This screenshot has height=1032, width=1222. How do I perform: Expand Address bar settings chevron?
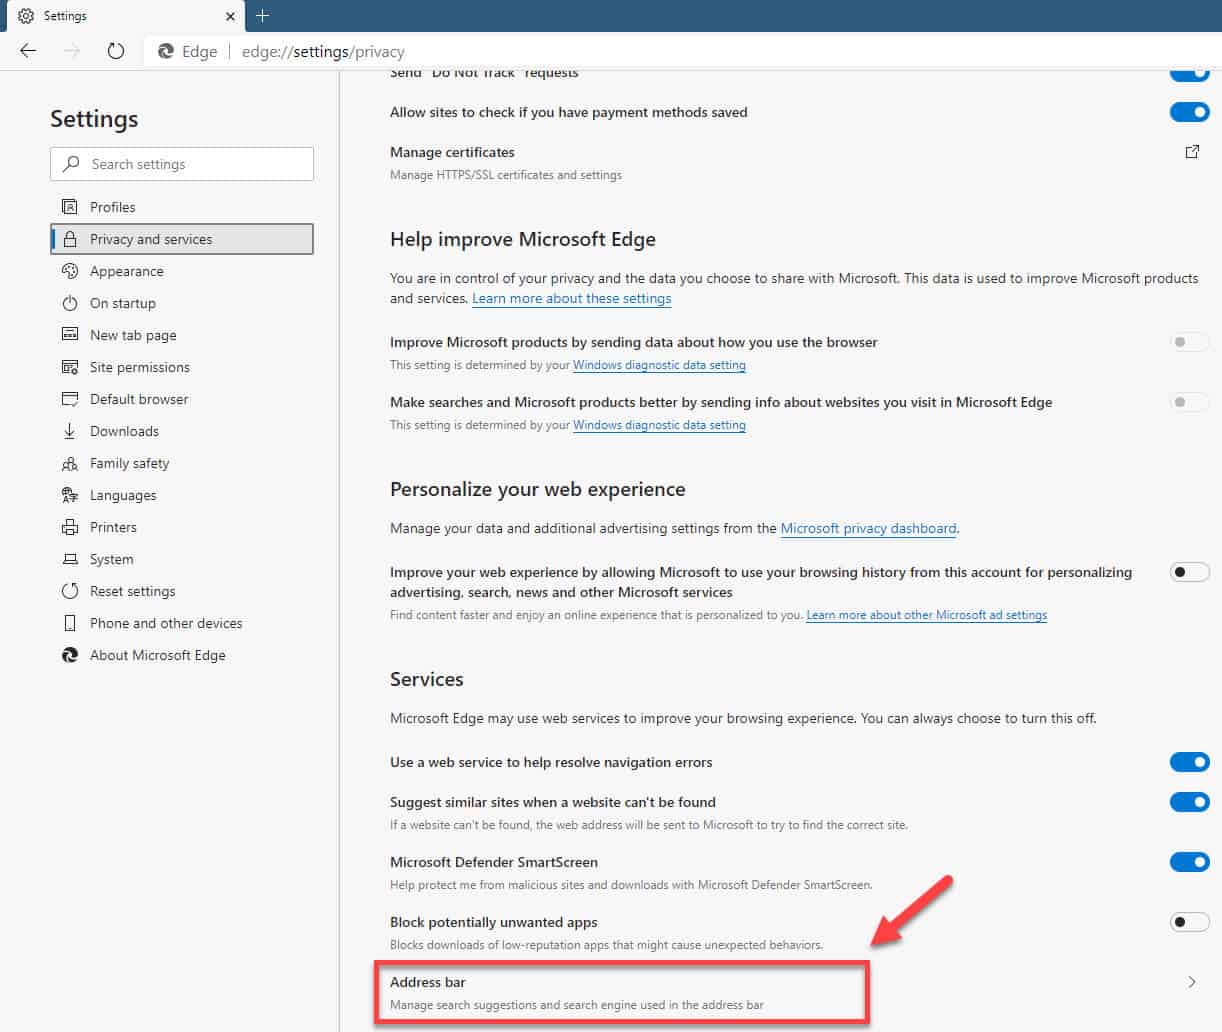(1192, 982)
